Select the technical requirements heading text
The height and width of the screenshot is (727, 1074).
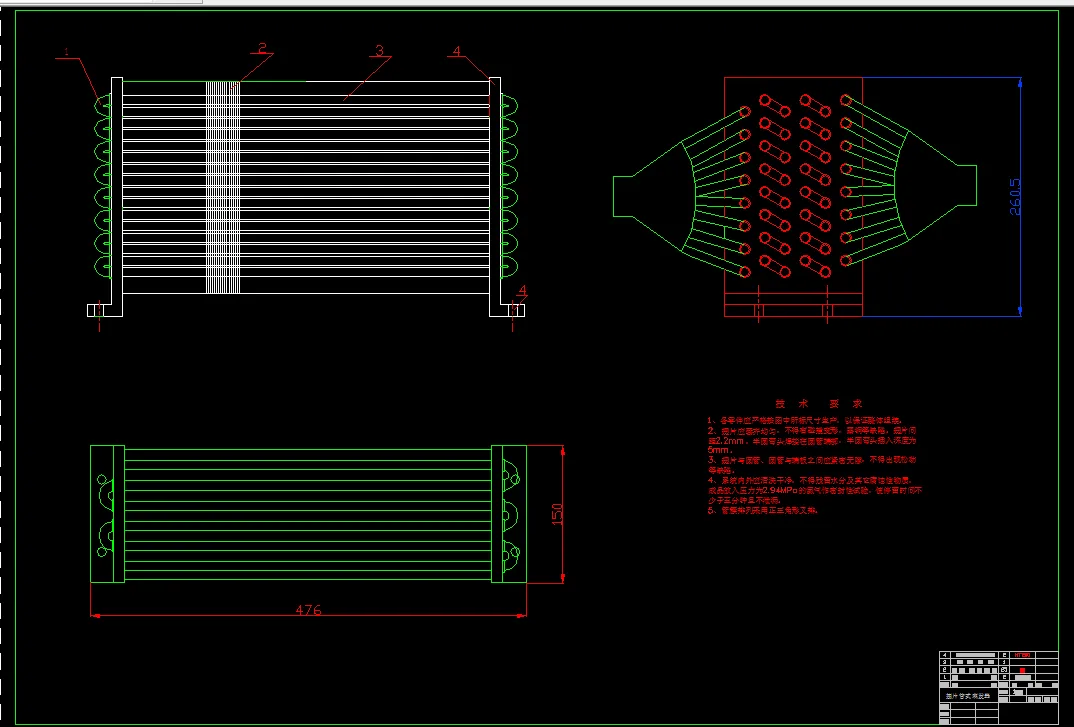(819, 404)
